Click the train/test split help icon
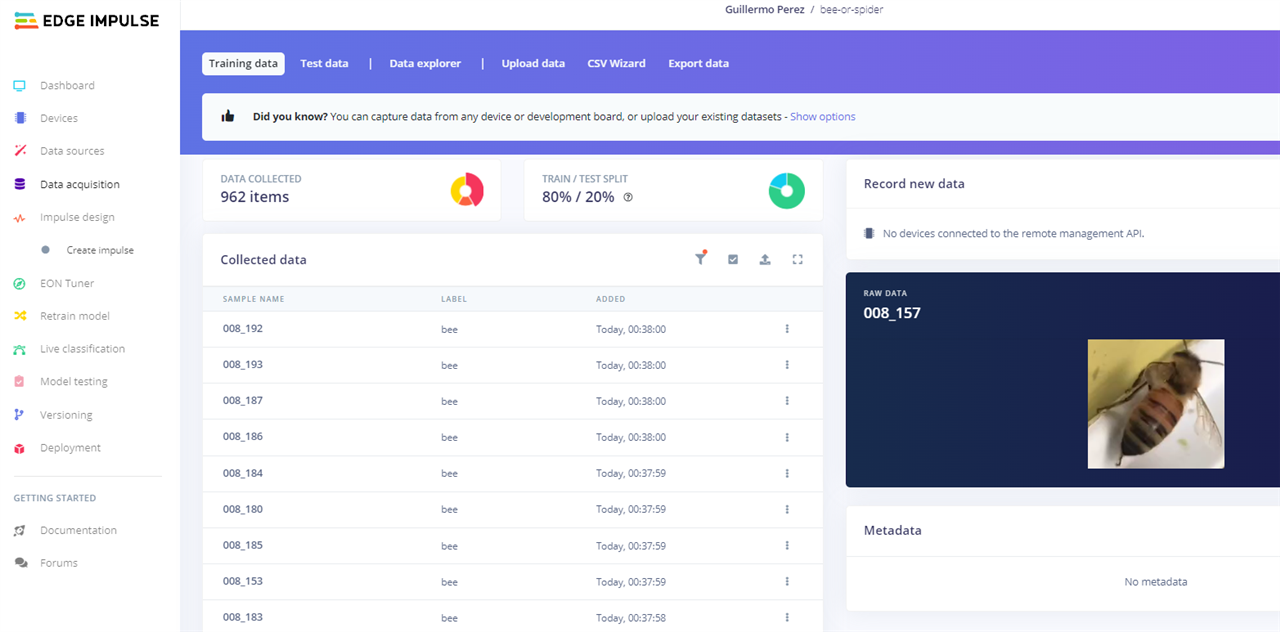1280x632 pixels. point(628,197)
